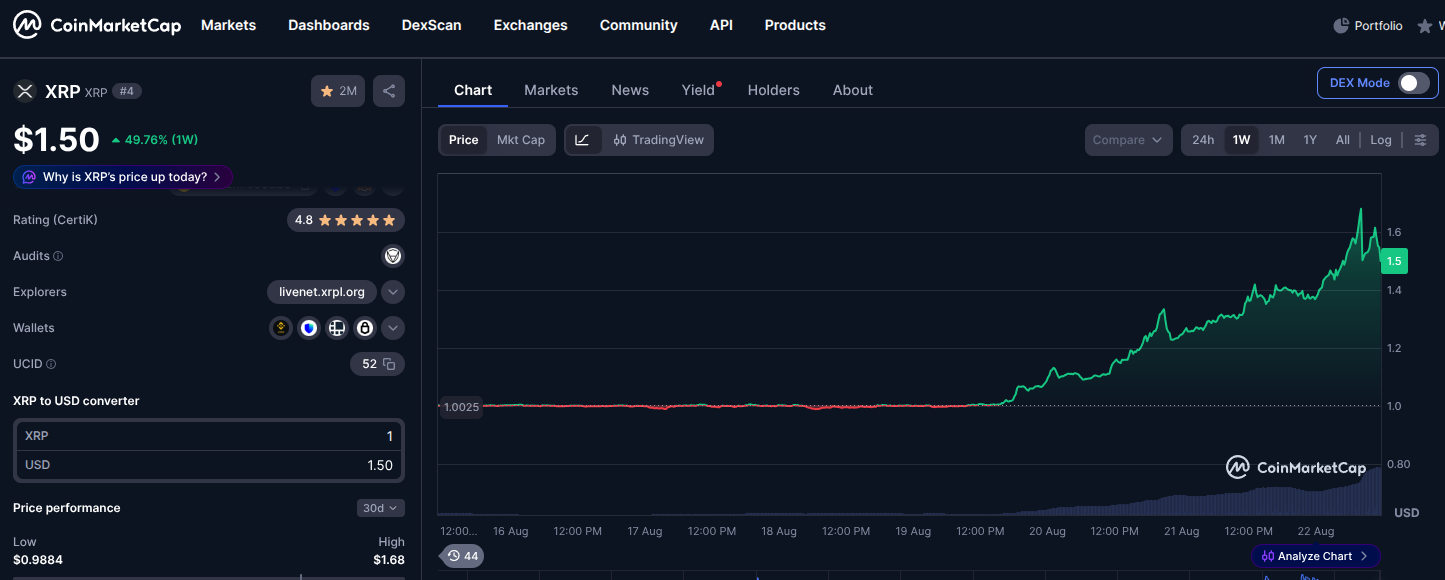The width and height of the screenshot is (1445, 580).
Task: Click the #4 rank badge
Action: (x=127, y=91)
